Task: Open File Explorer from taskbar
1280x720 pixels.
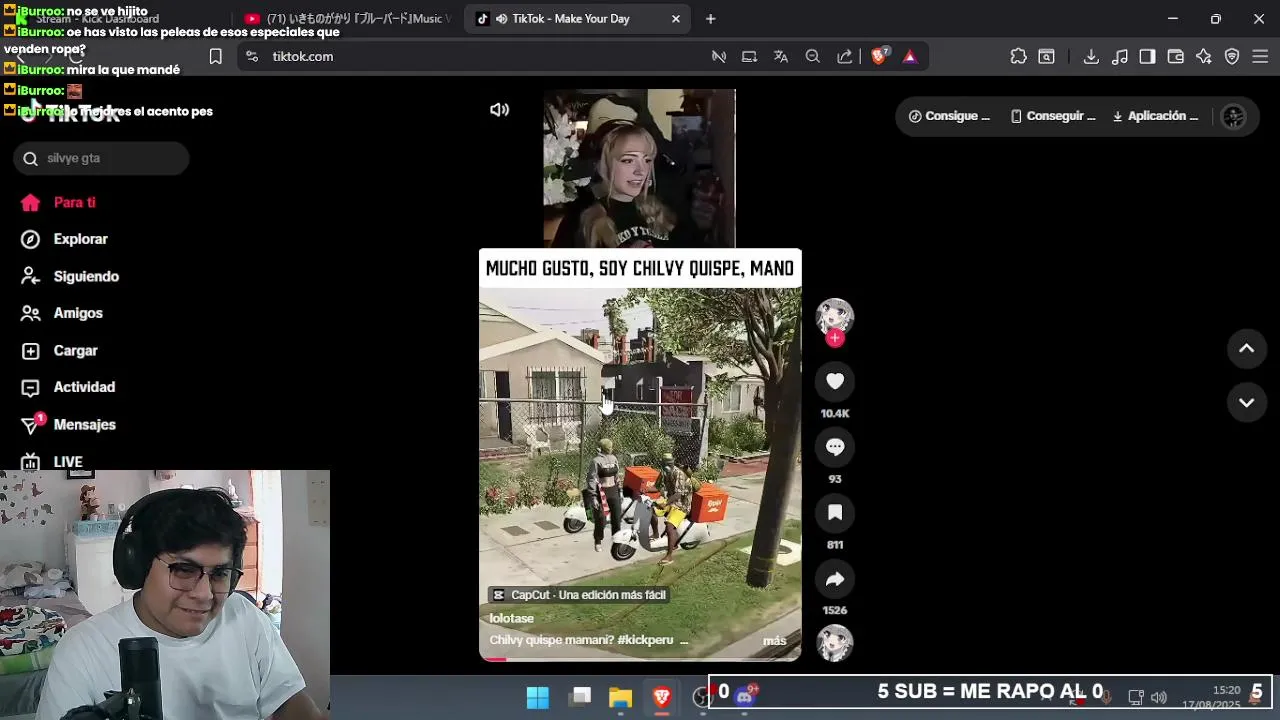Action: 620,697
